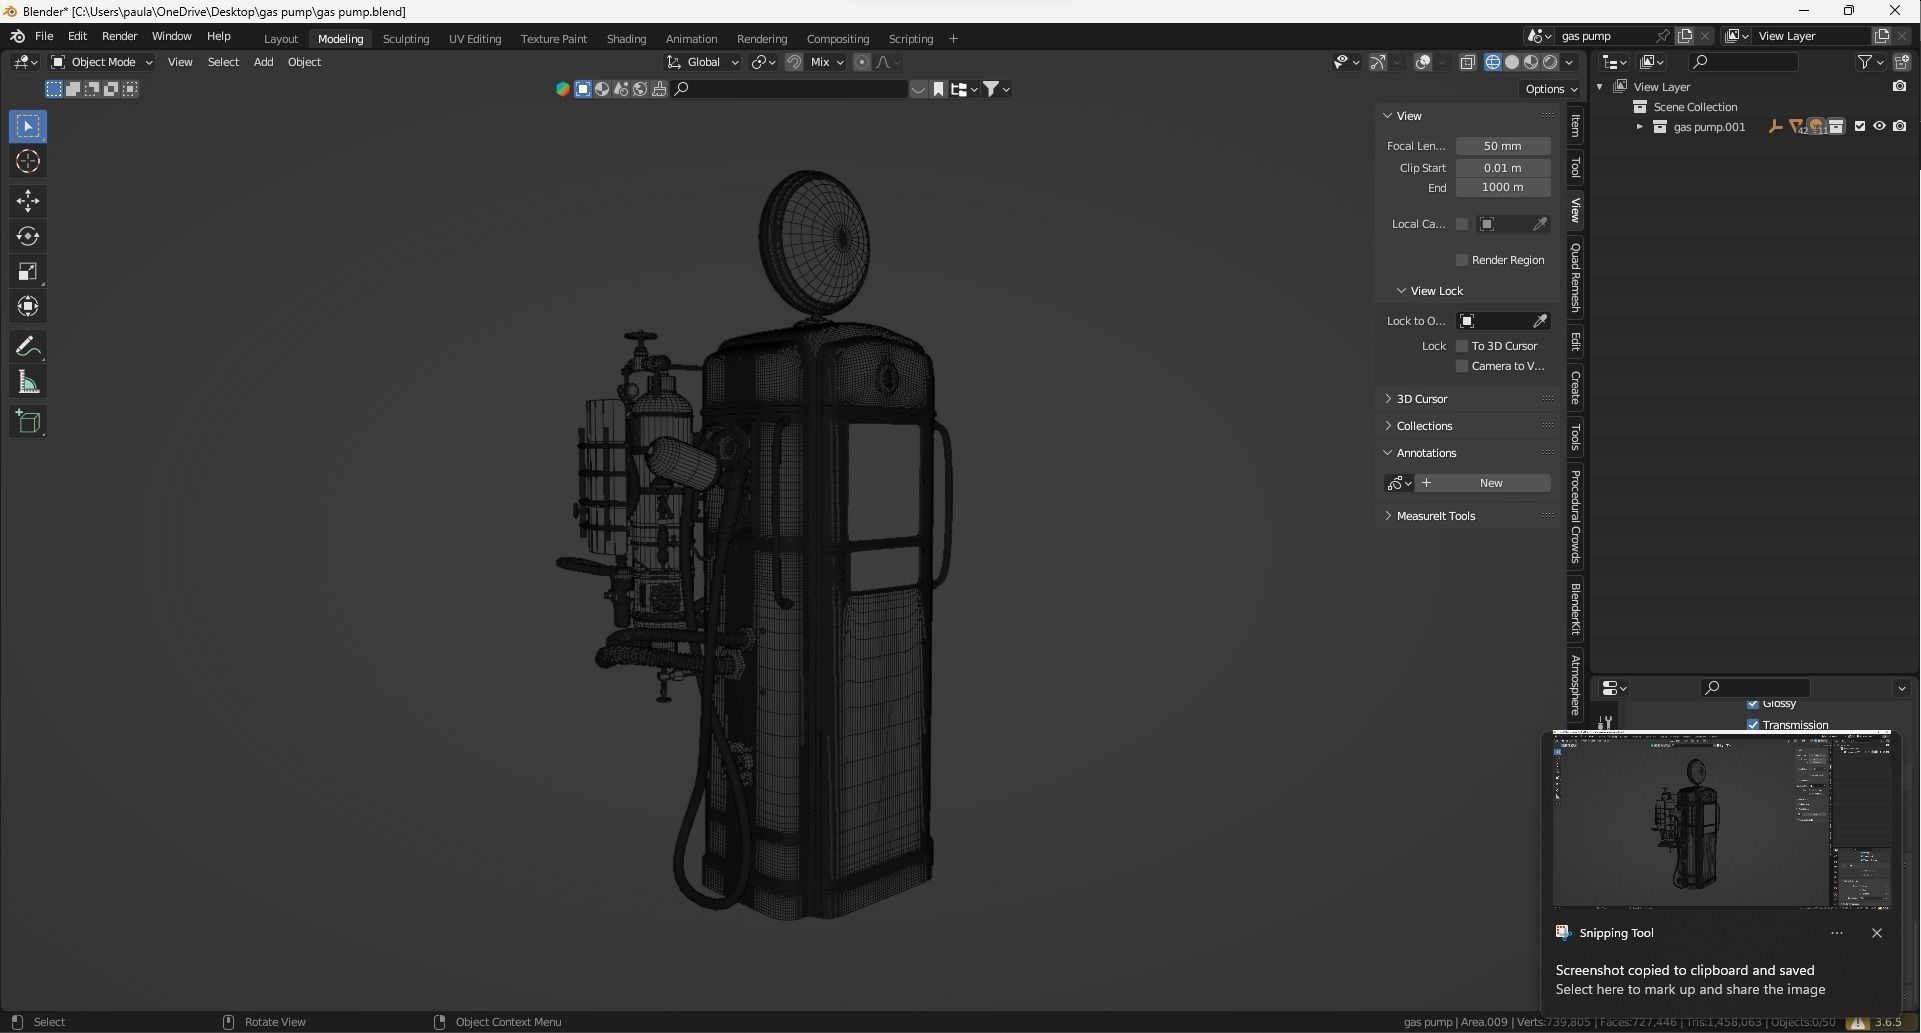The width and height of the screenshot is (1921, 1033).
Task: Activate the 3D Cursor tool
Action: point(28,161)
